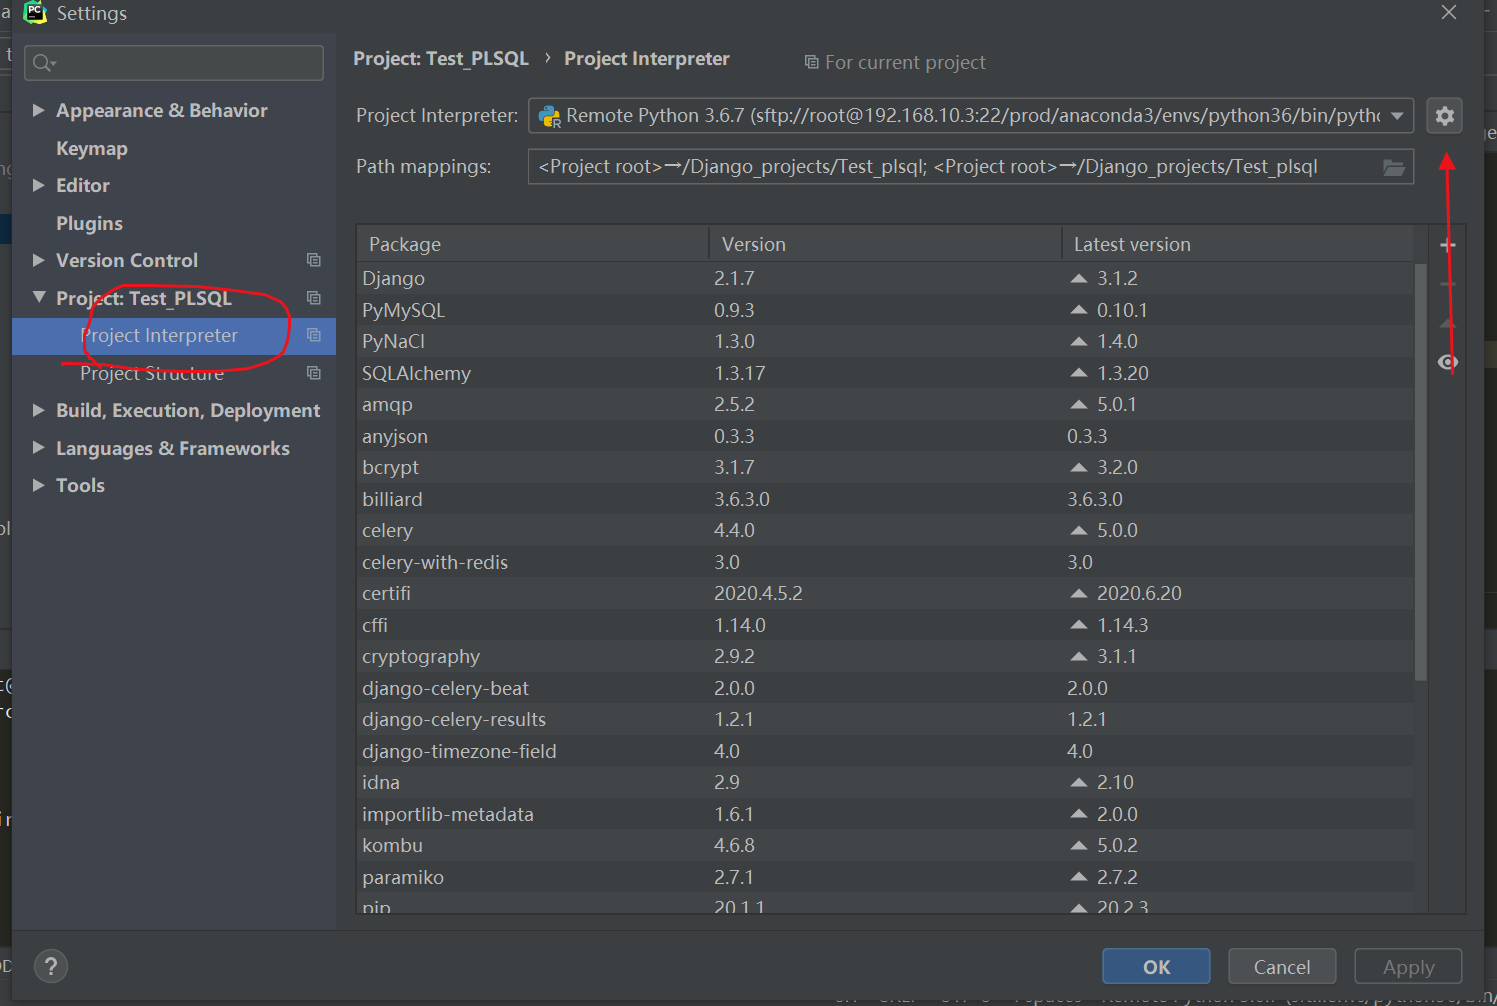Click the upgrade package arrow icon
The image size is (1497, 1006).
click(x=1447, y=323)
